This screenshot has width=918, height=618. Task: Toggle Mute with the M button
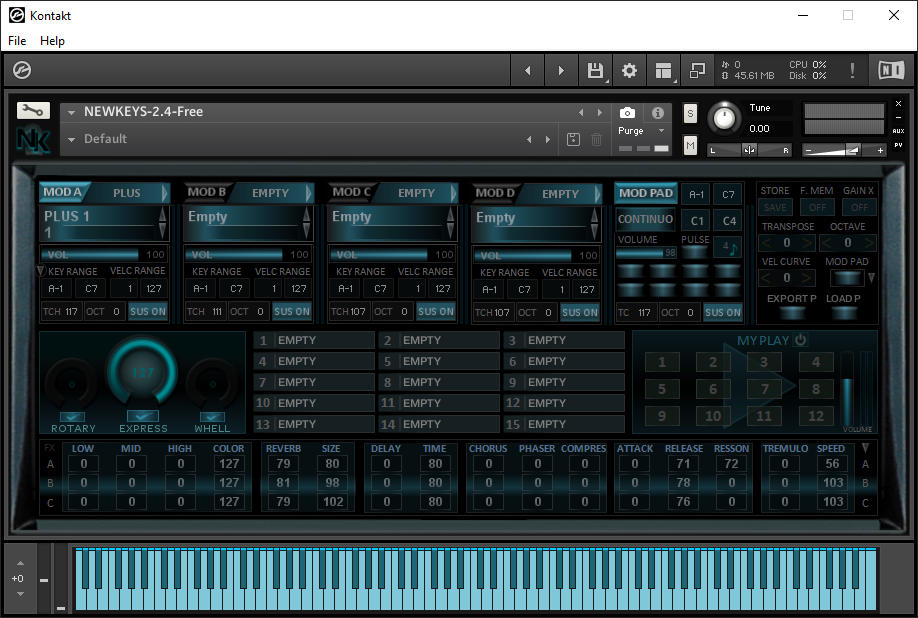[x=690, y=145]
